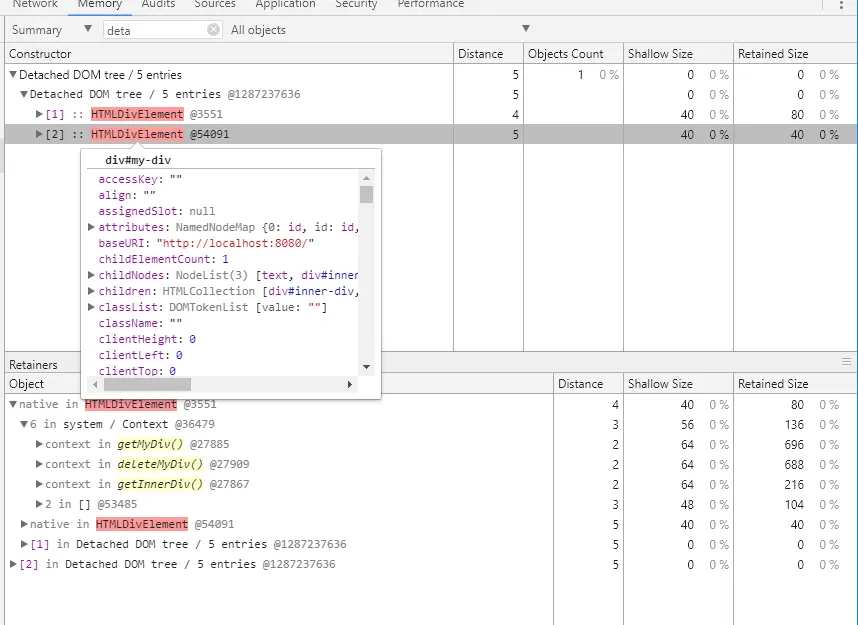Expand children HTMLCollection property
Screen dimensions: 858x625
coord(91,291)
